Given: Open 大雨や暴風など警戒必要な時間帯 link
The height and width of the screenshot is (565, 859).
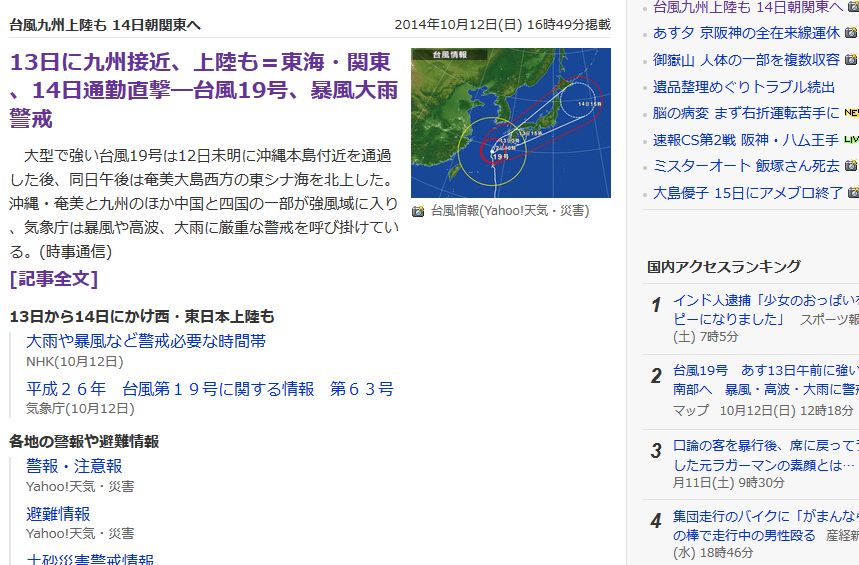Looking at the screenshot, I should coord(146,341).
